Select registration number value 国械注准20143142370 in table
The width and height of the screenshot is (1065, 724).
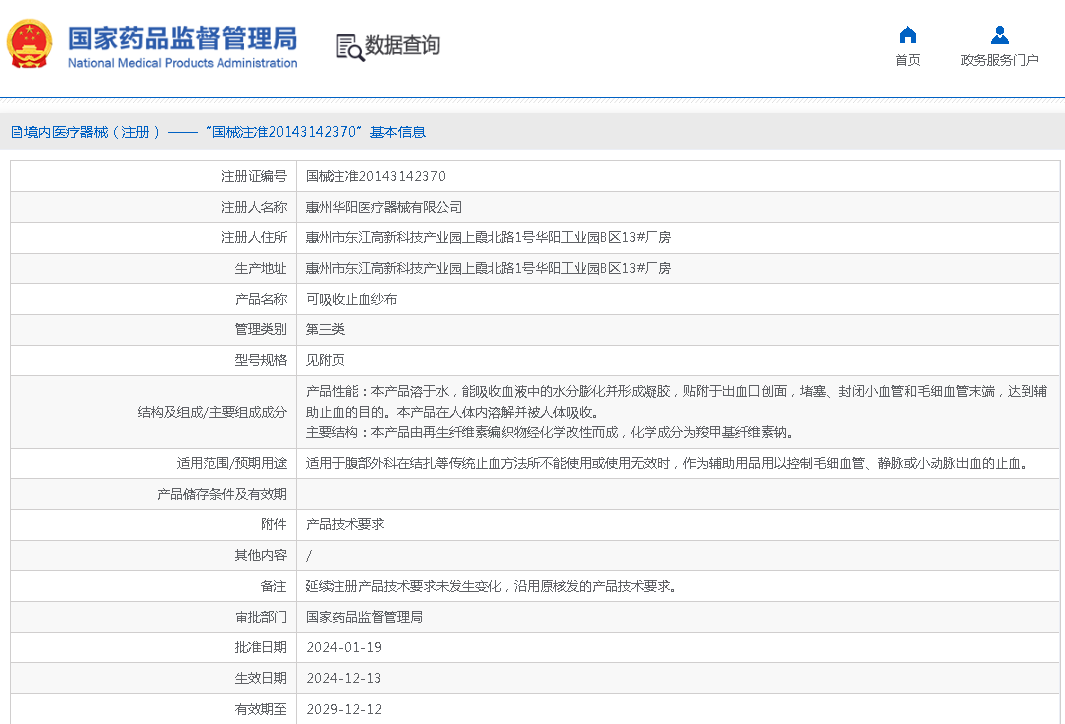(376, 176)
